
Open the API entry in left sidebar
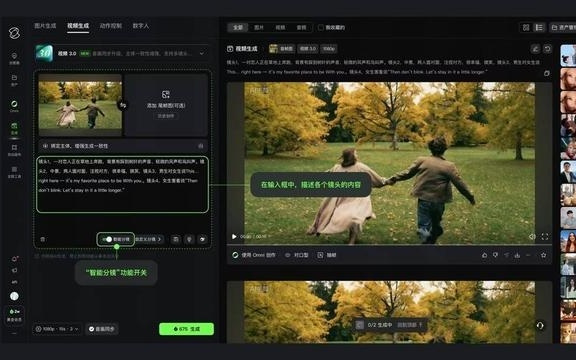tap(14, 282)
